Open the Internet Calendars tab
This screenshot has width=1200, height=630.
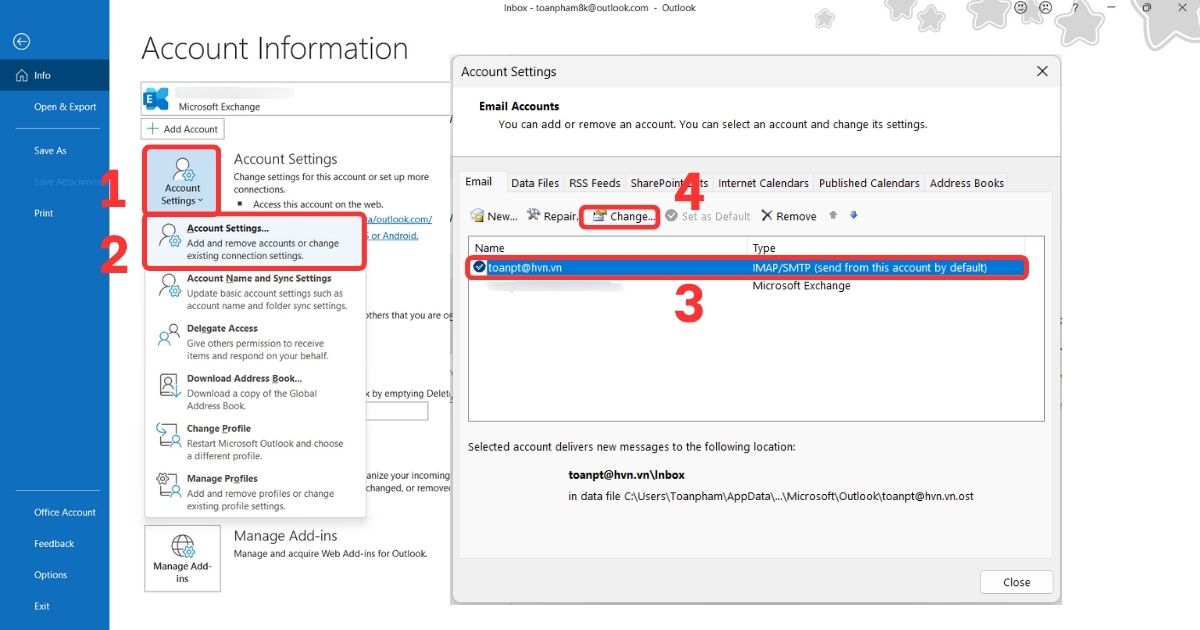763,183
